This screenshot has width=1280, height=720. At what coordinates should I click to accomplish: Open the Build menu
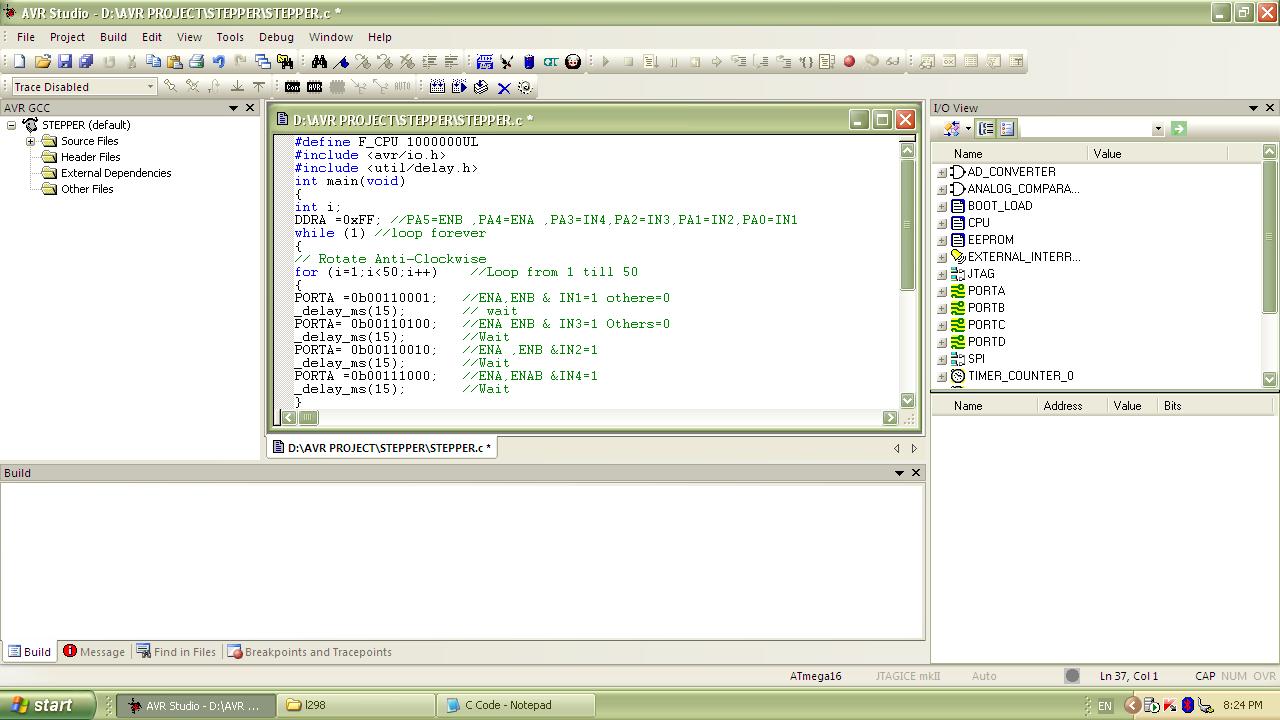click(x=113, y=37)
